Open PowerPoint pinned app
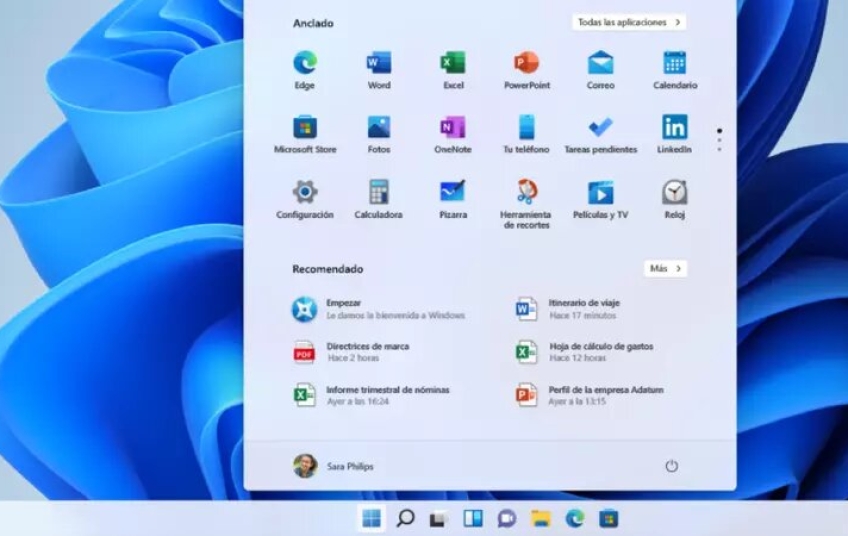The image size is (848, 536). pyautogui.click(x=526, y=64)
